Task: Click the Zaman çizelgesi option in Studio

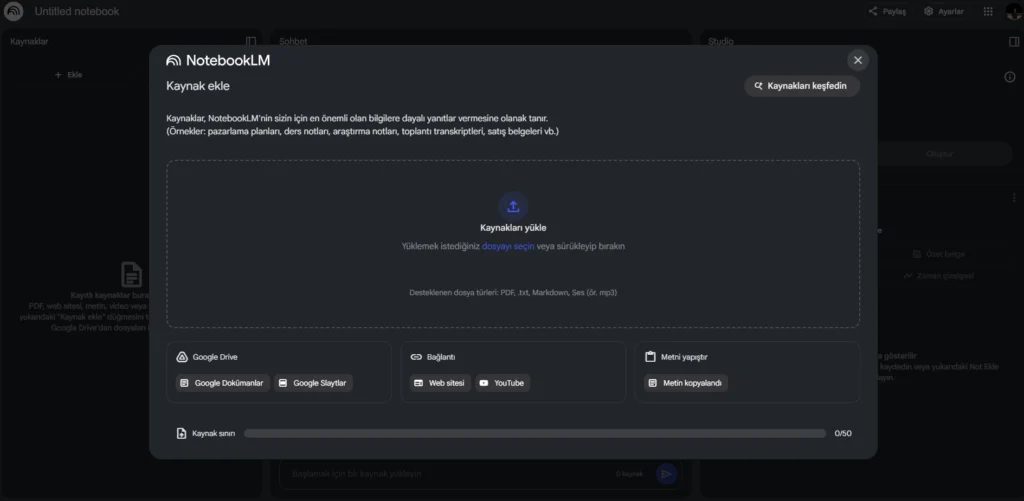Action: click(940, 276)
